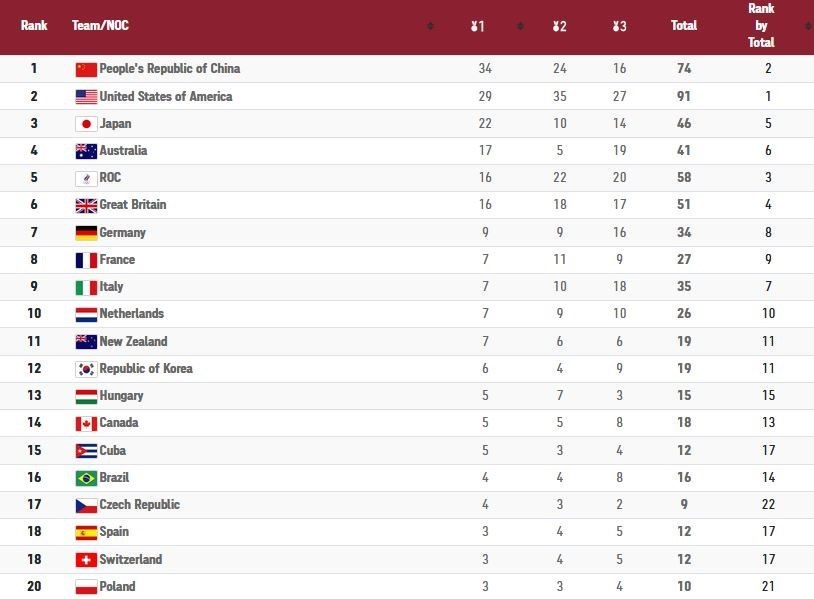The image size is (814, 599).
Task: Sort by the Rank column header
Action: (x=34, y=26)
